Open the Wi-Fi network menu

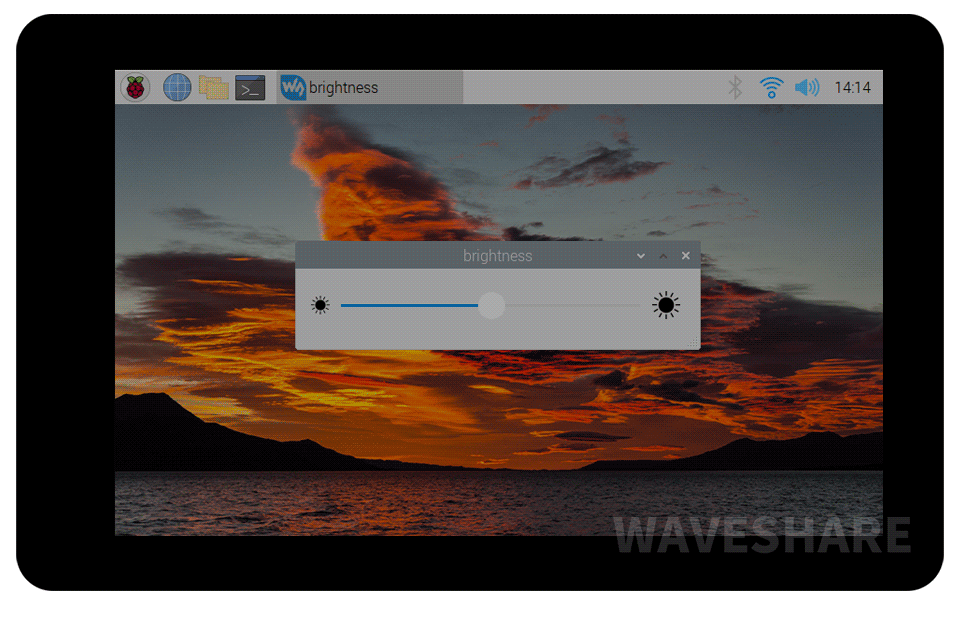[x=771, y=88]
